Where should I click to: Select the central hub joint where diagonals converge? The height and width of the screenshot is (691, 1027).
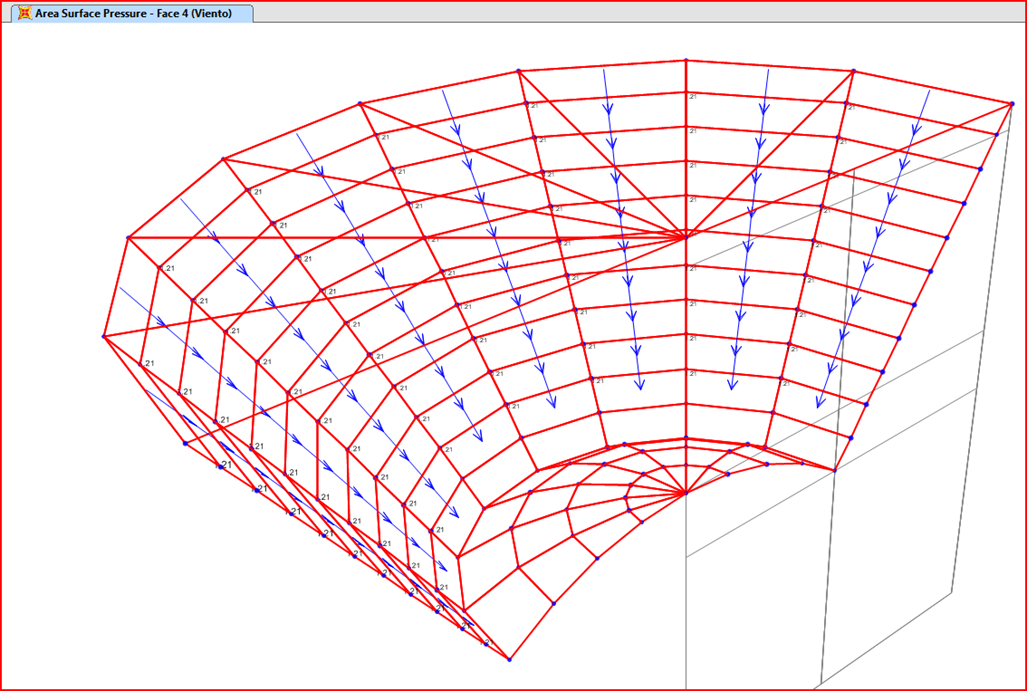pyautogui.click(x=686, y=237)
